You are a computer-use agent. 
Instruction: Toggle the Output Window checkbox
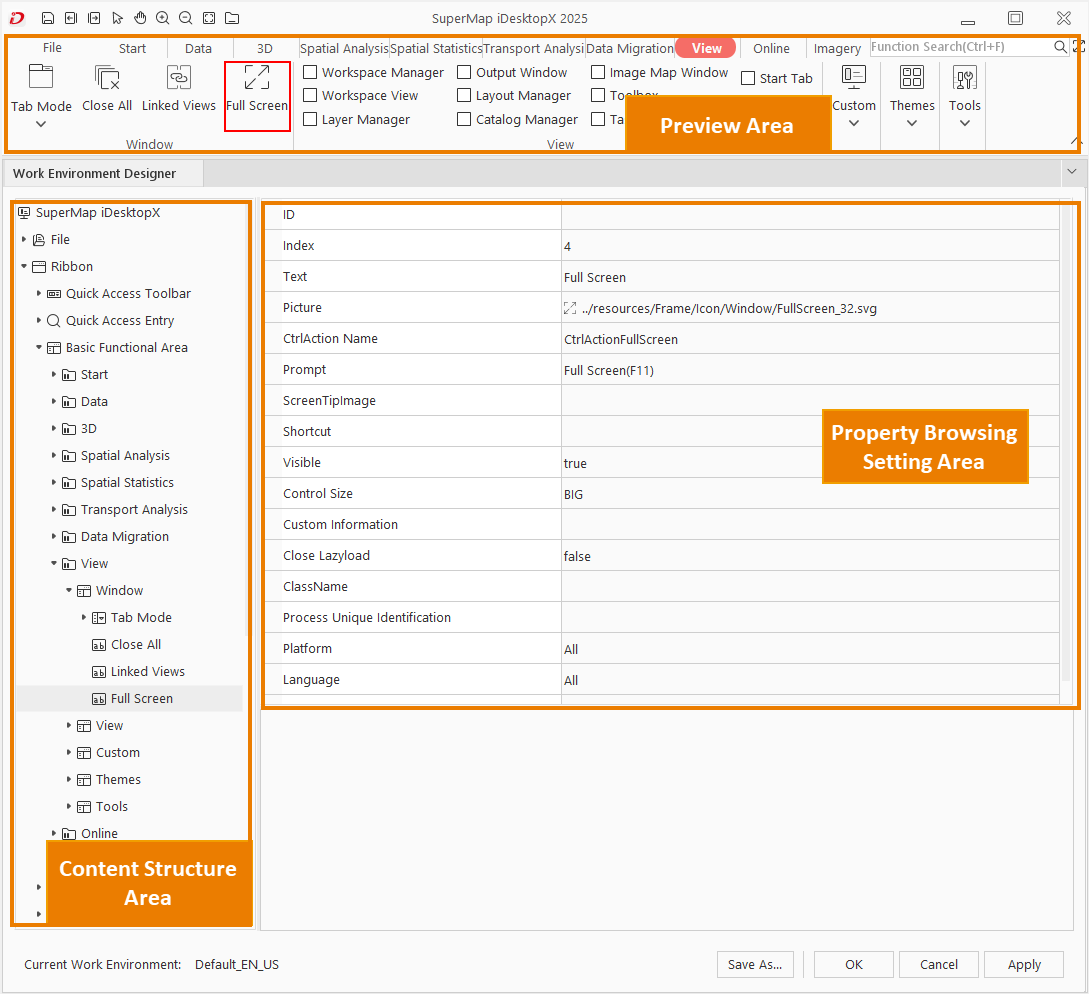point(464,72)
